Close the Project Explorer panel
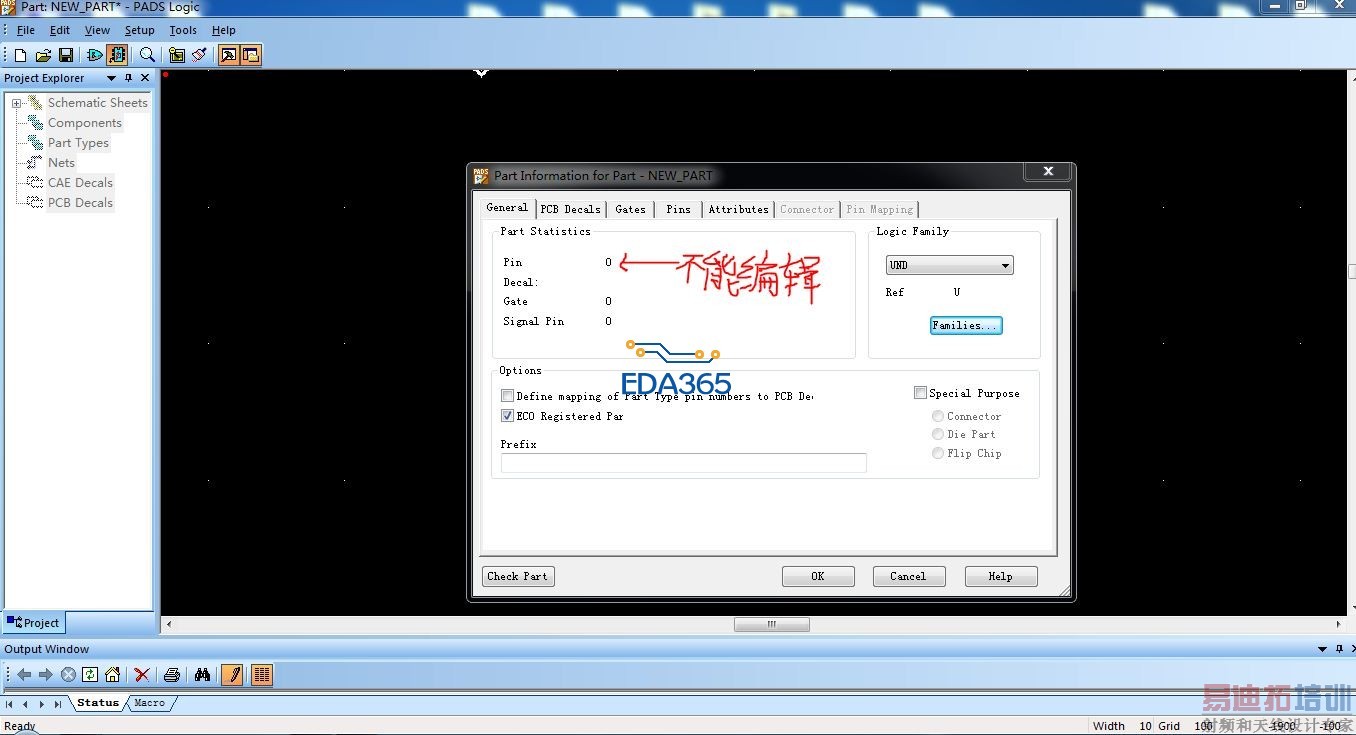 tap(145, 78)
